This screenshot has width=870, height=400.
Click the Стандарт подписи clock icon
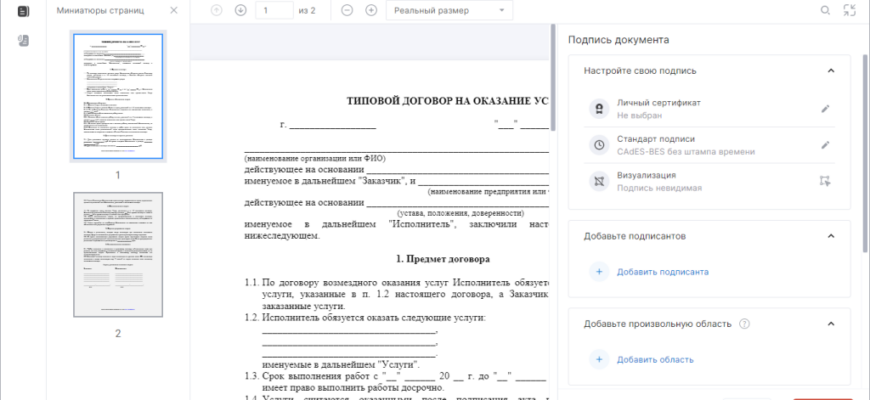599,145
